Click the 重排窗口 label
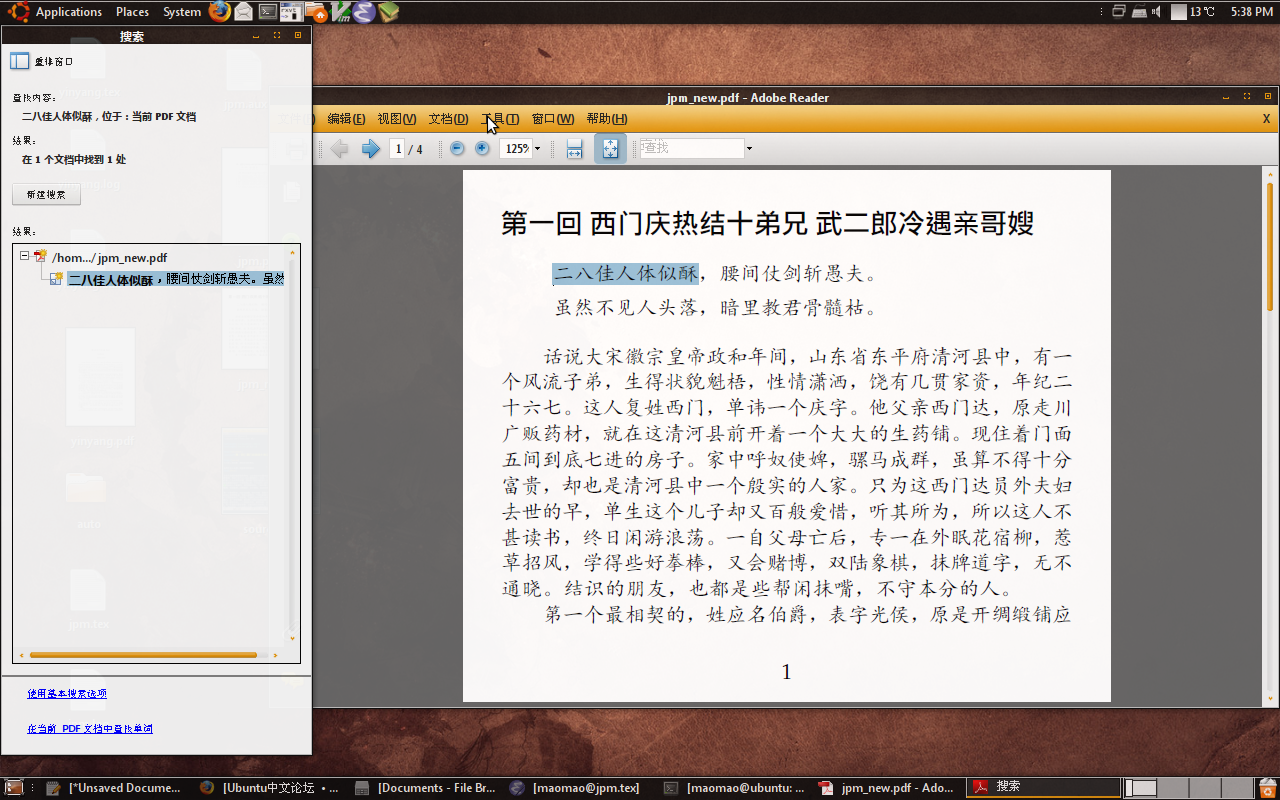 53,62
